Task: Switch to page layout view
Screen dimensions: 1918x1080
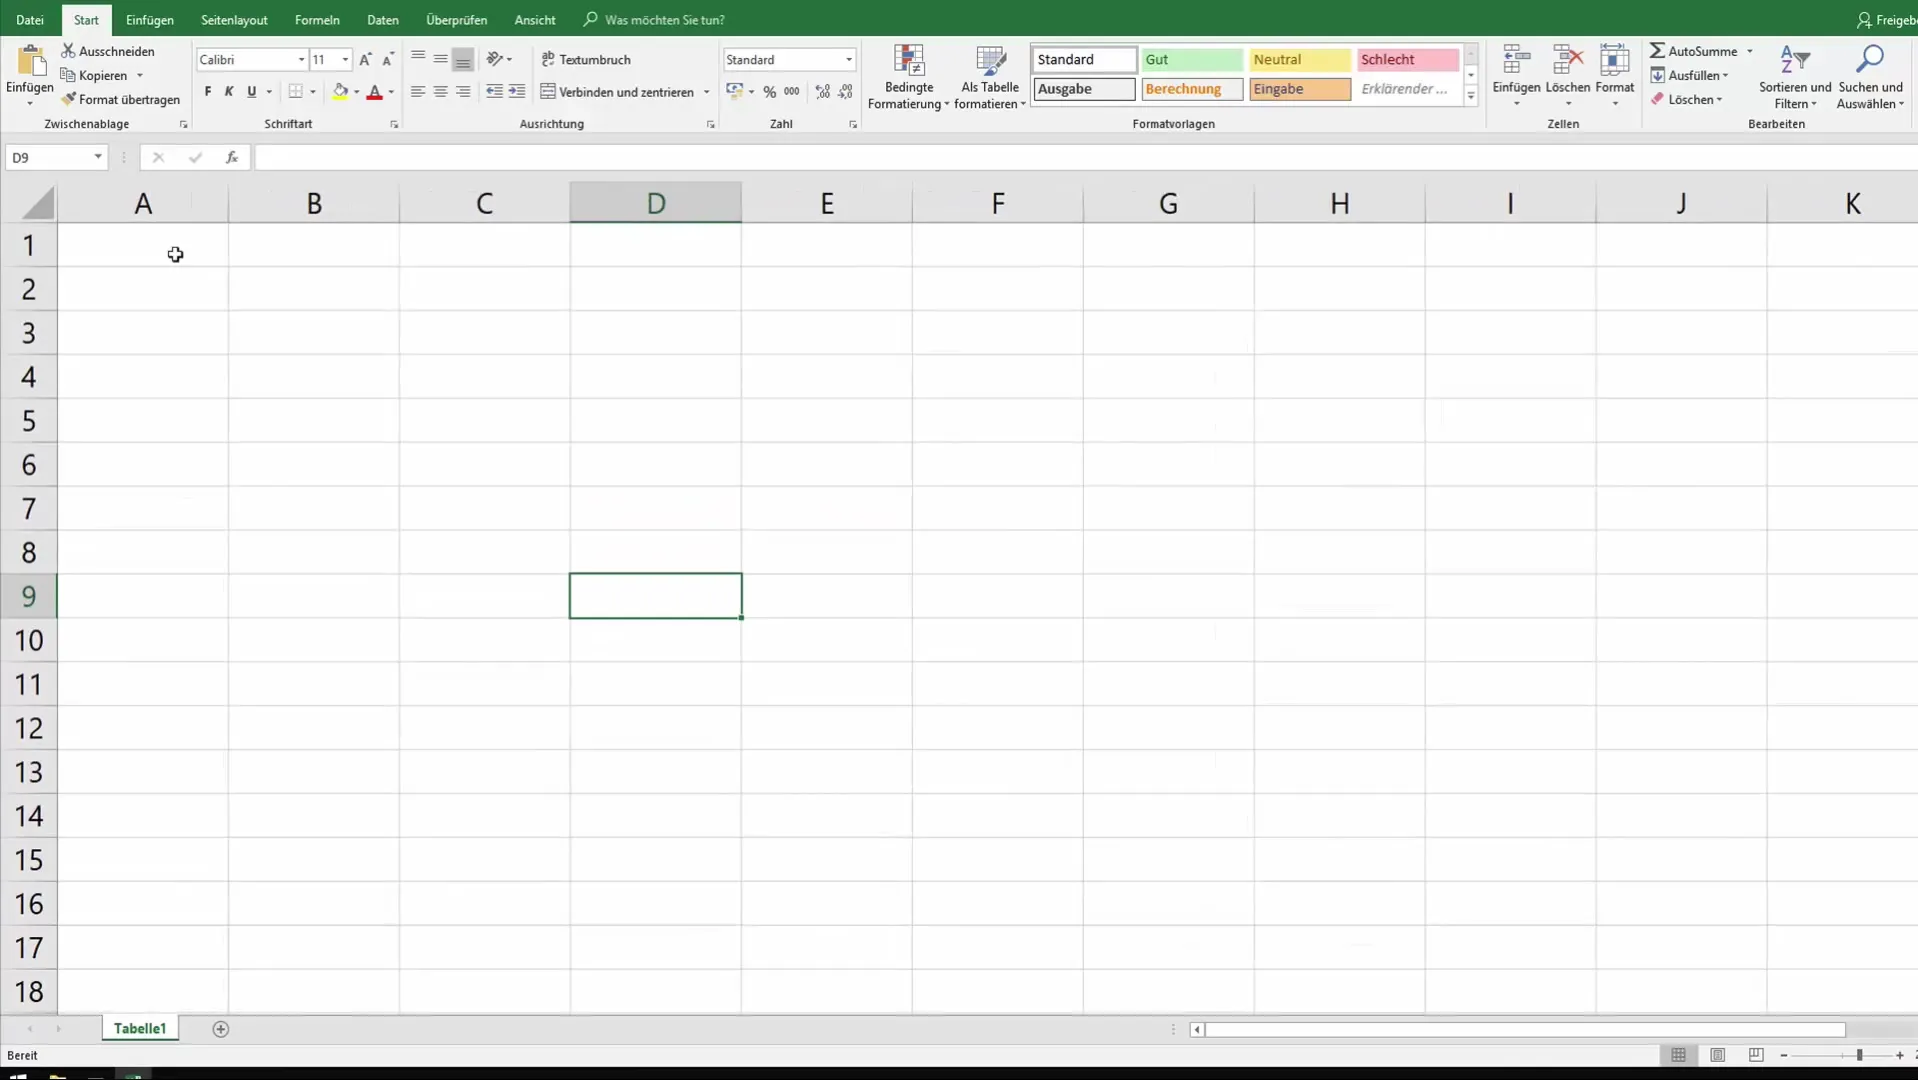Action: click(1717, 1055)
